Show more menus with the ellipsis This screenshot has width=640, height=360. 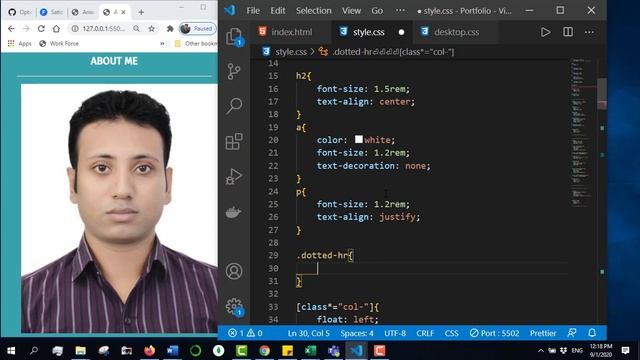(400, 11)
